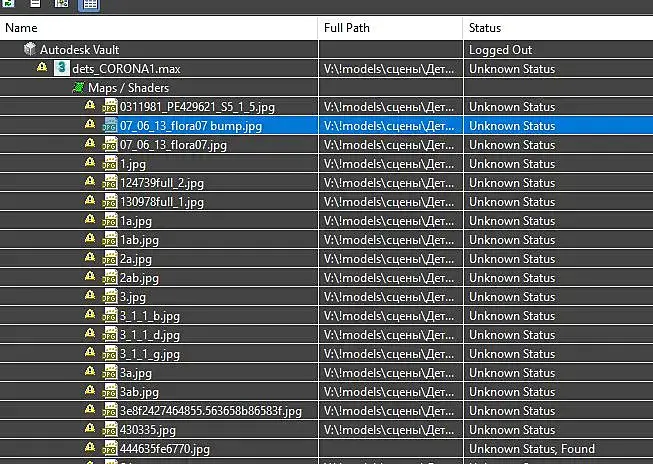Click the Full Path cell of 3ab.jpg
The height and width of the screenshot is (464, 653).
pos(390,392)
